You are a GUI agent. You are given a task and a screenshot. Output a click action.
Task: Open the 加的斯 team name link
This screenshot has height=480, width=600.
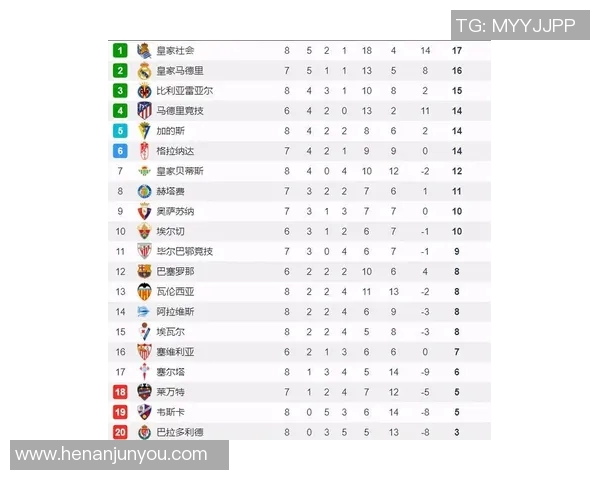pyautogui.click(x=170, y=130)
